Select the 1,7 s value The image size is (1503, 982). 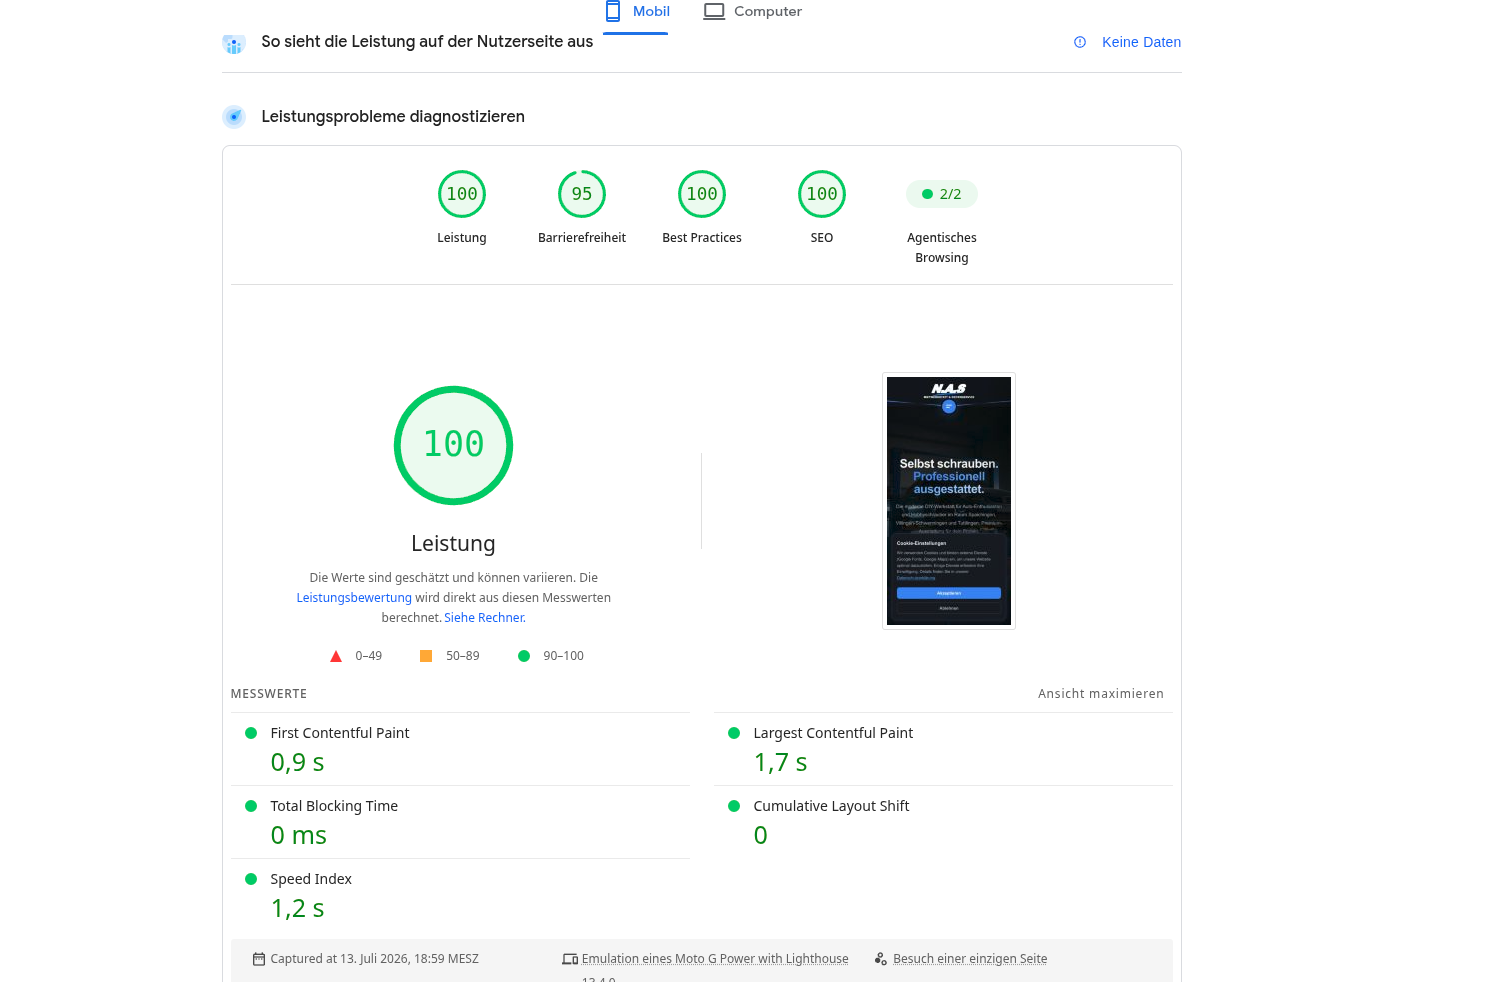[x=781, y=762]
